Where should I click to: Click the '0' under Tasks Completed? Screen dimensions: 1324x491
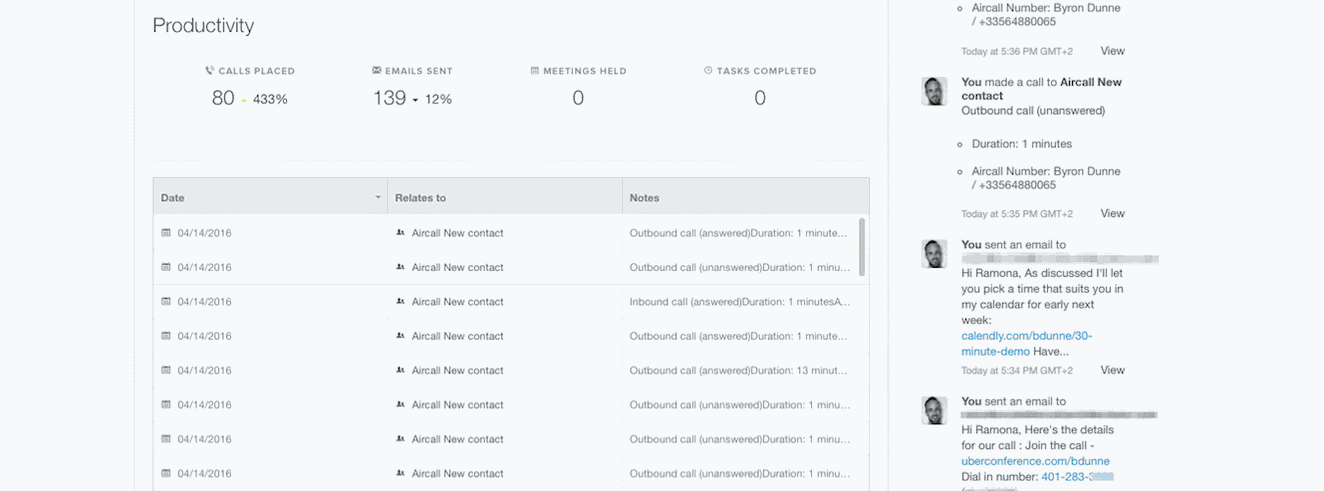click(760, 98)
